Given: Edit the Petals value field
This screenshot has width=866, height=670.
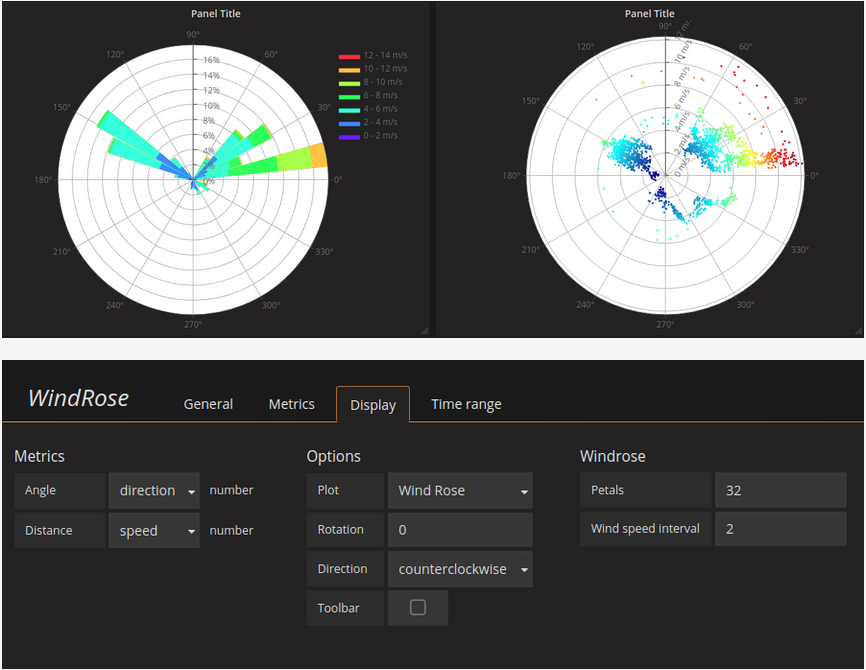Looking at the screenshot, I should pyautogui.click(x=780, y=490).
